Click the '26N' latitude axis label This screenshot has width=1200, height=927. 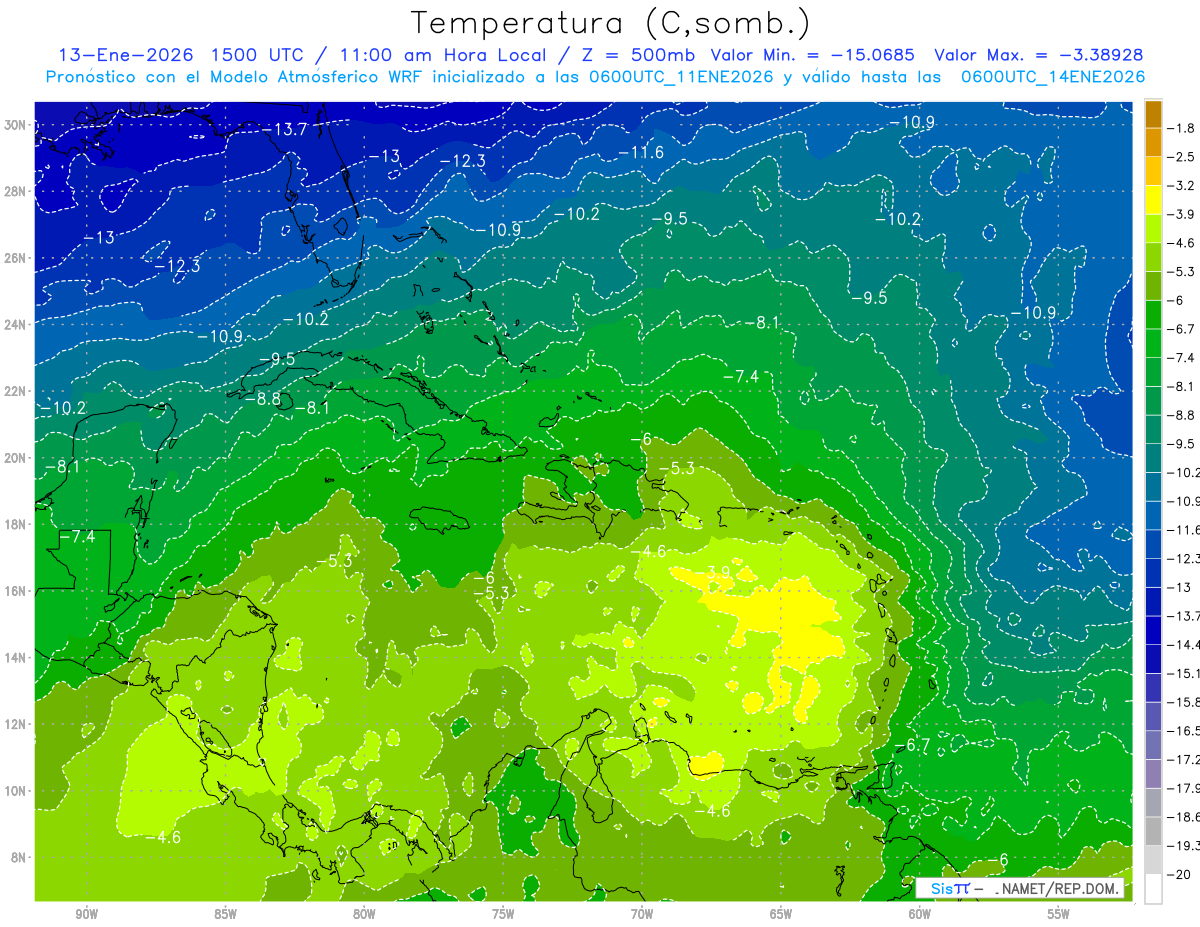pyautogui.click(x=15, y=258)
